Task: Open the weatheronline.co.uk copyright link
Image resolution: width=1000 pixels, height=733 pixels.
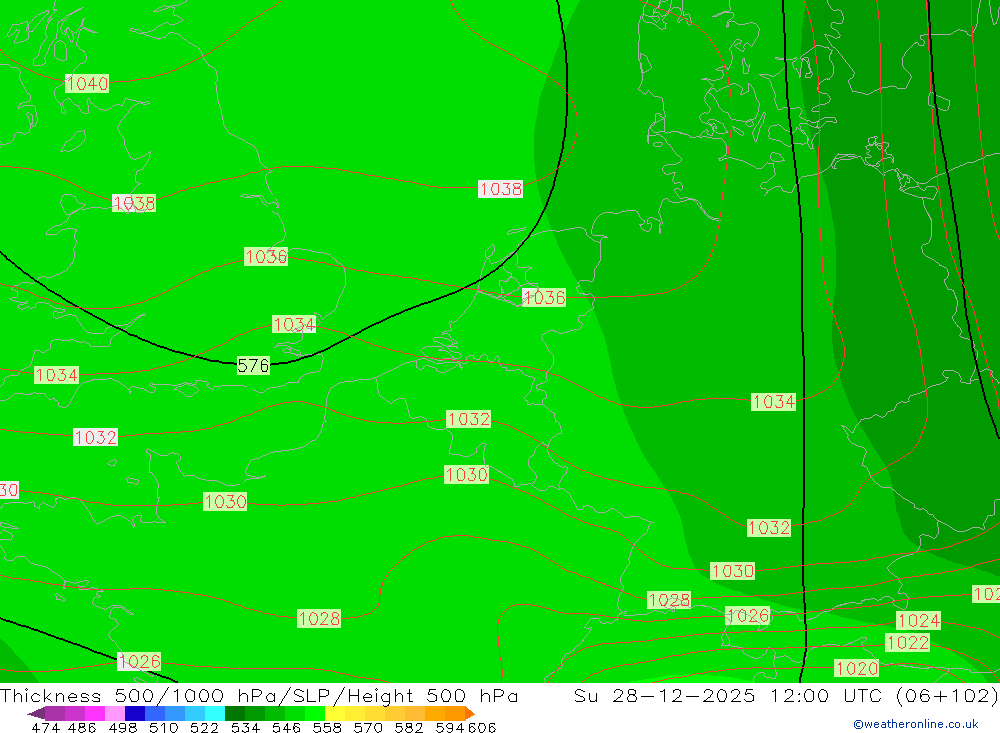Action: point(916,724)
